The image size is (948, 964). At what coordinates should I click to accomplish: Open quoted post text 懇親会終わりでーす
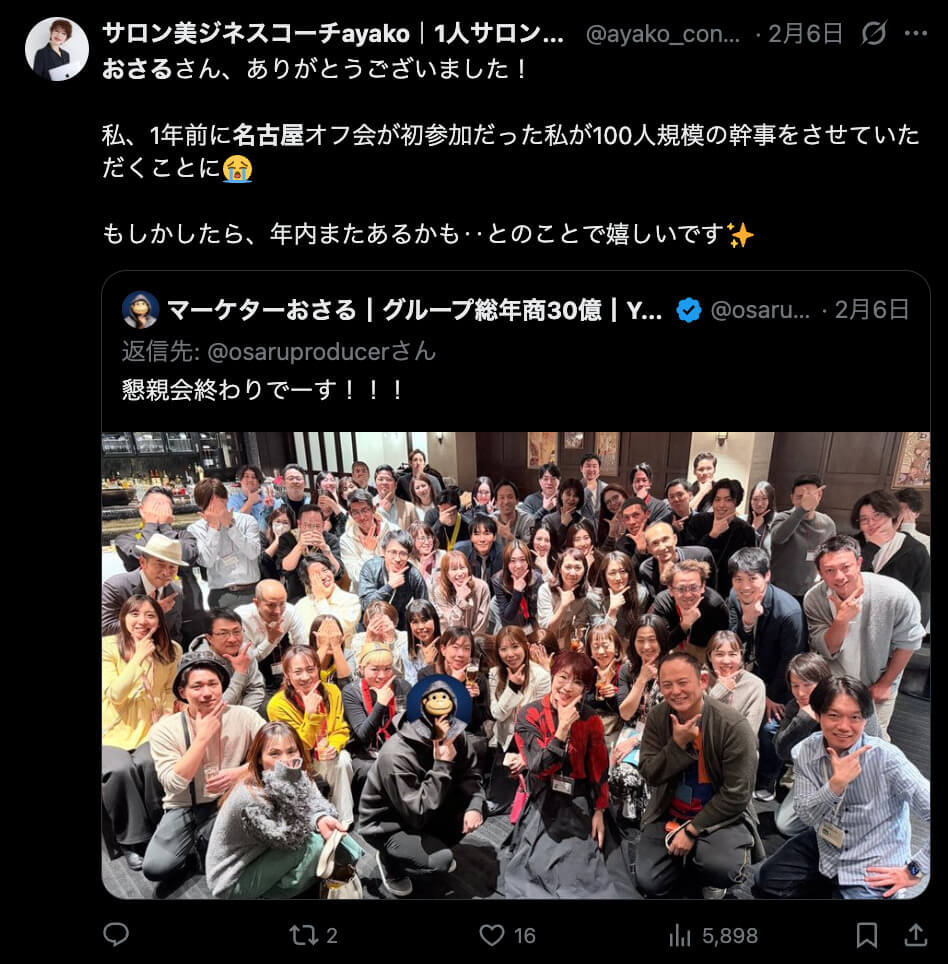click(263, 390)
